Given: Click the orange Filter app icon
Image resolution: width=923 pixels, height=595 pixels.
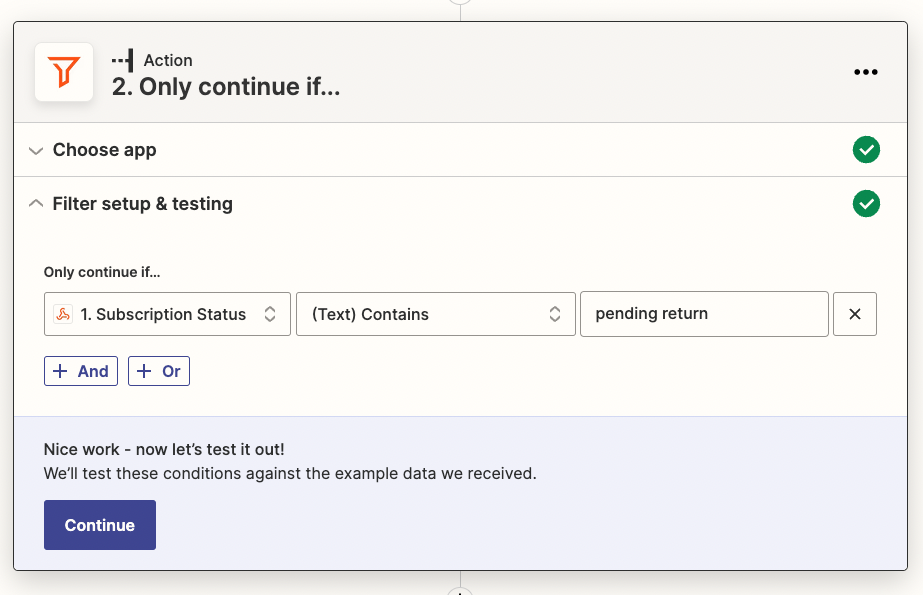Looking at the screenshot, I should [64, 72].
